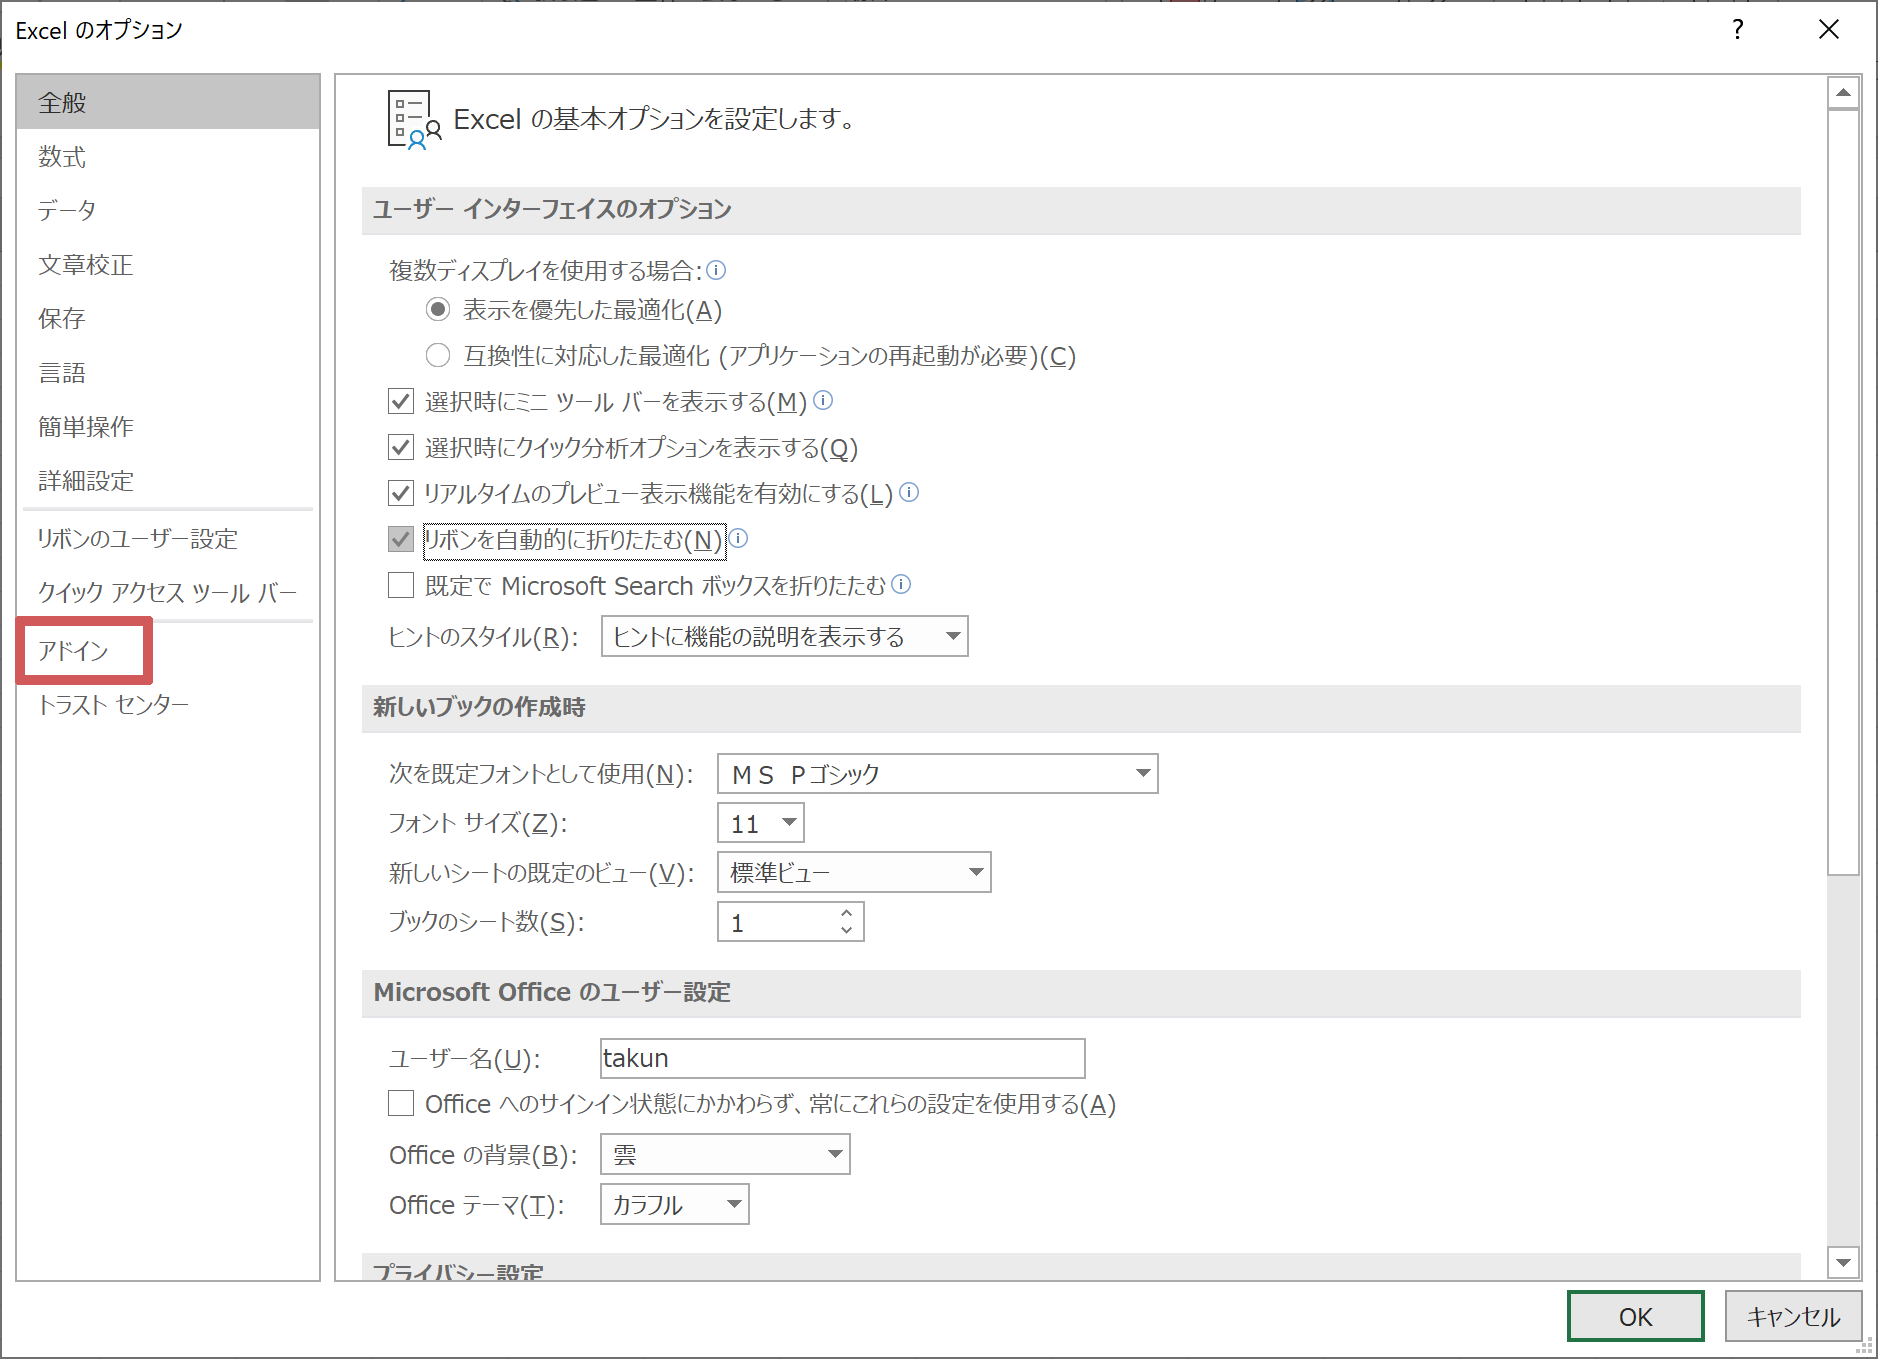Image resolution: width=1878 pixels, height=1359 pixels.
Task: Open the ヒントのスタイル dropdown
Action: pos(784,636)
